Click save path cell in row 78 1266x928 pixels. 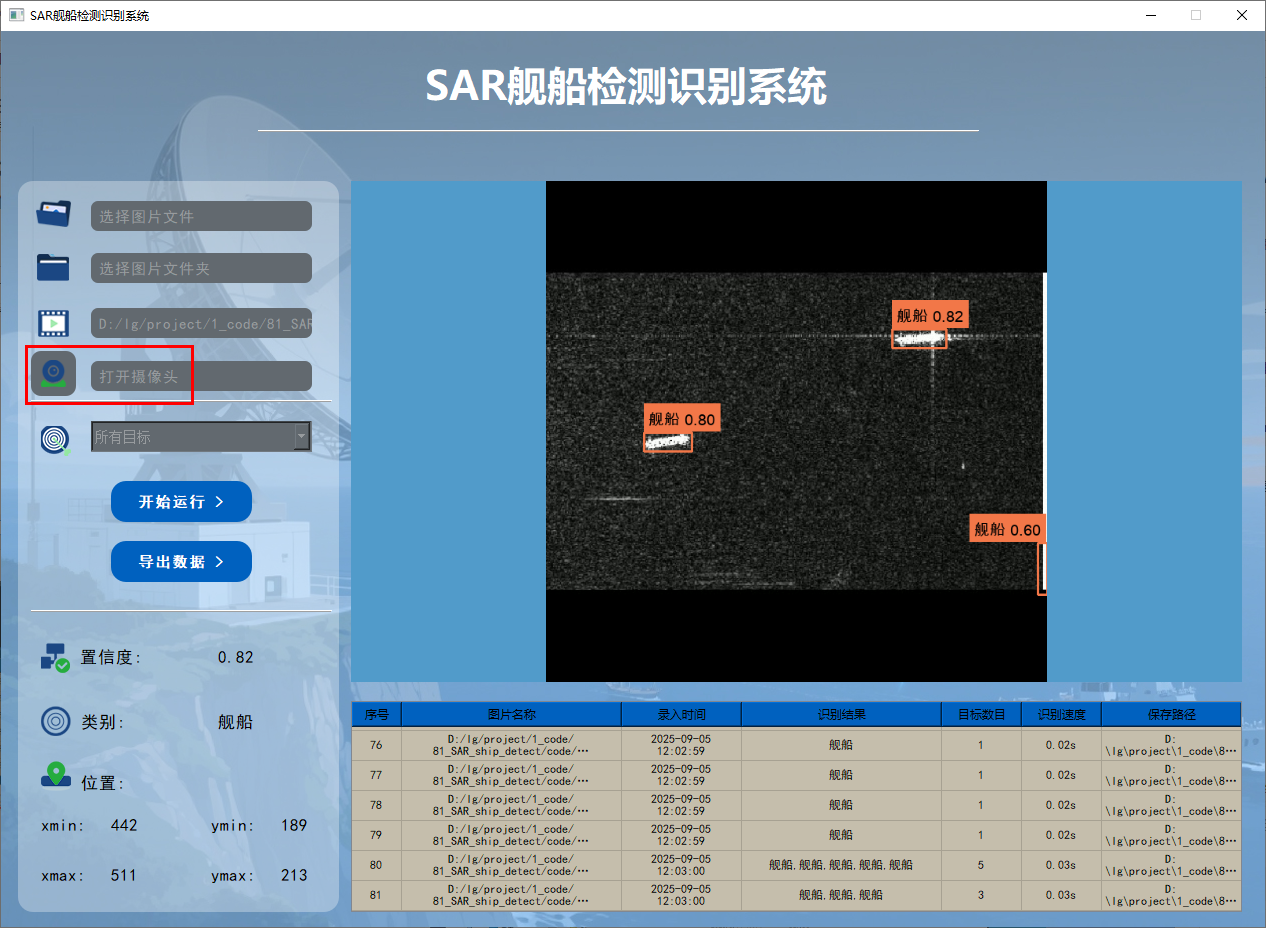(x=1171, y=805)
